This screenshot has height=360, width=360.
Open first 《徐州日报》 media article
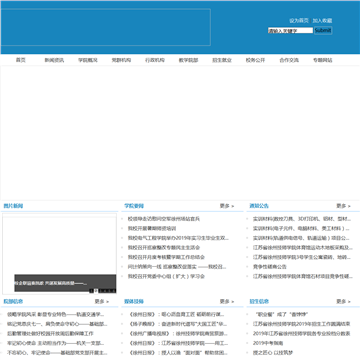[176, 314]
